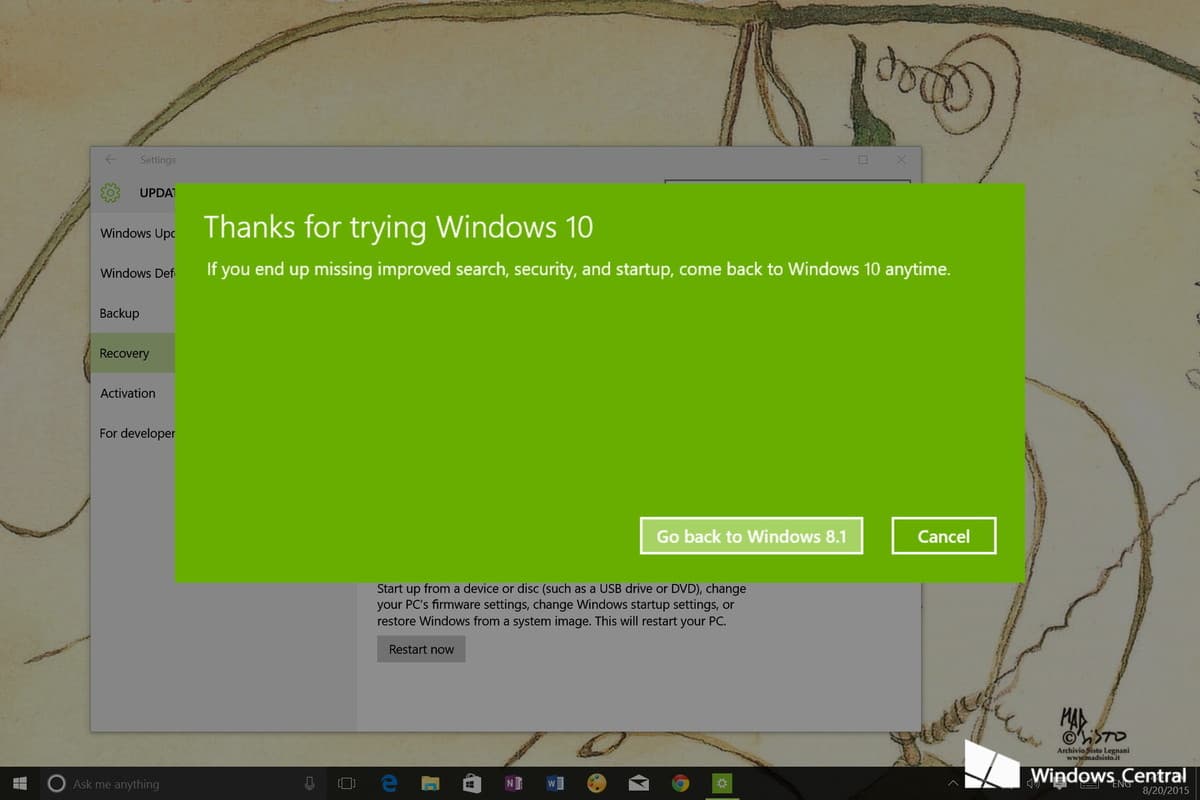Show hidden system tray icons chevron

pyautogui.click(x=953, y=783)
